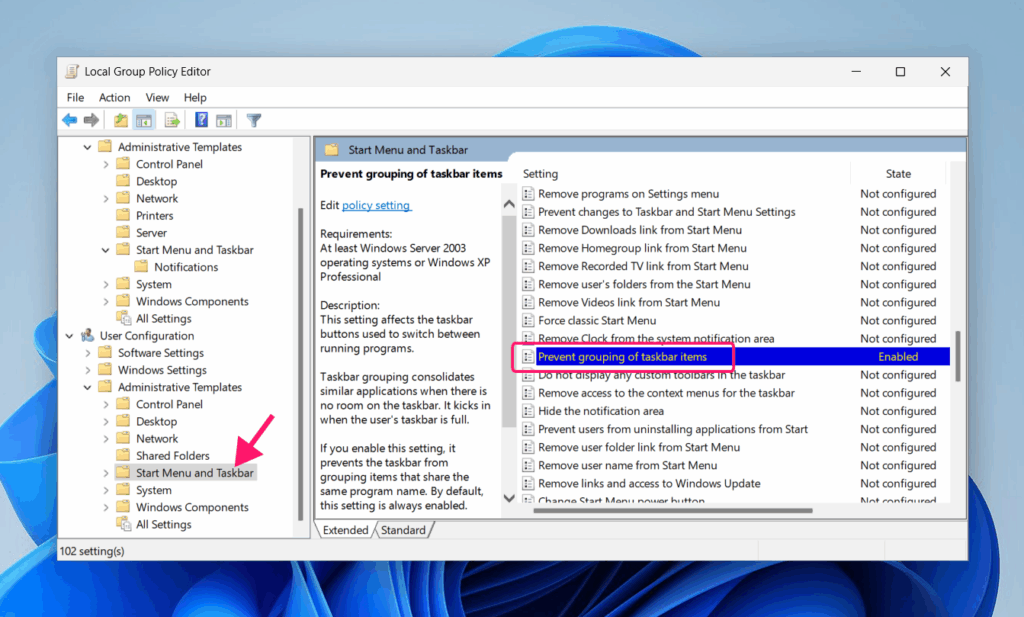Collapse the topmost Administrative Templates node
Screen dimensions: 1024x617
[87, 147]
